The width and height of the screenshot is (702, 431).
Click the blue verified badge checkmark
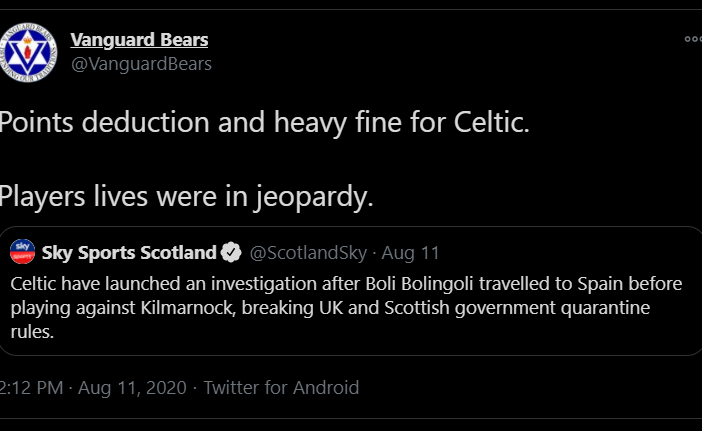(230, 252)
